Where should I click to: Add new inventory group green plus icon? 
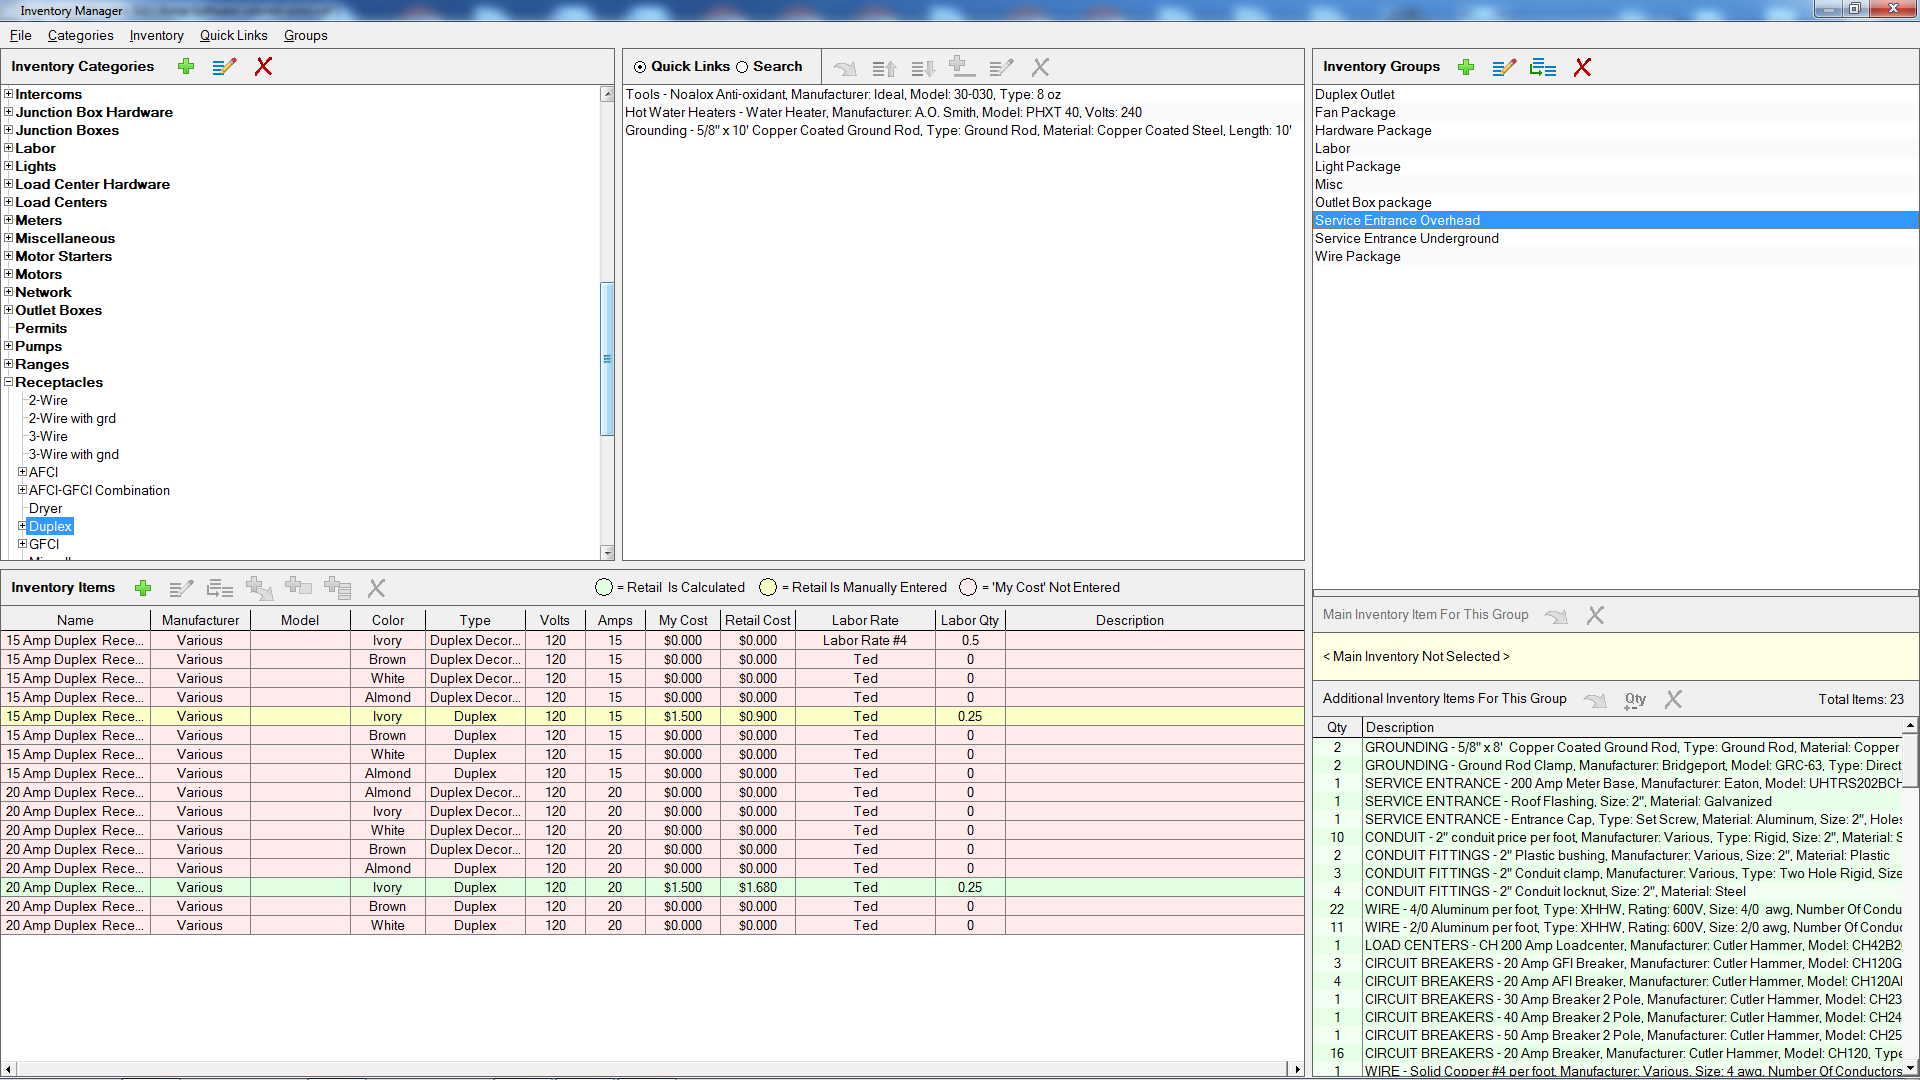tap(1466, 67)
